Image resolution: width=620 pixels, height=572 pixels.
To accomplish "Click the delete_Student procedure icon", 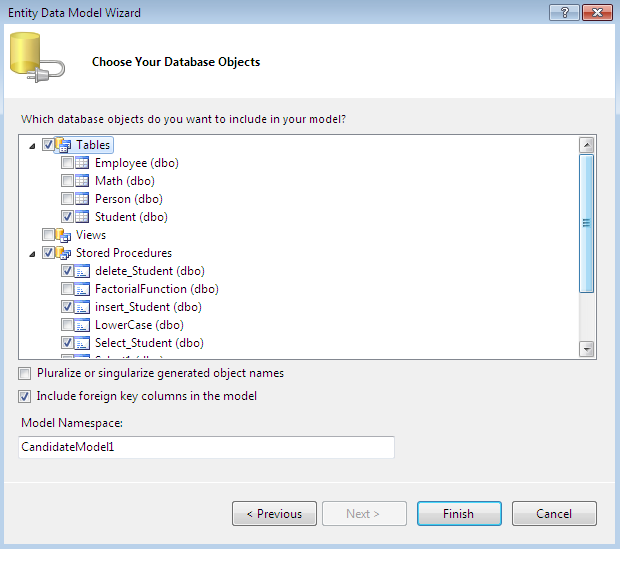I will 82,271.
